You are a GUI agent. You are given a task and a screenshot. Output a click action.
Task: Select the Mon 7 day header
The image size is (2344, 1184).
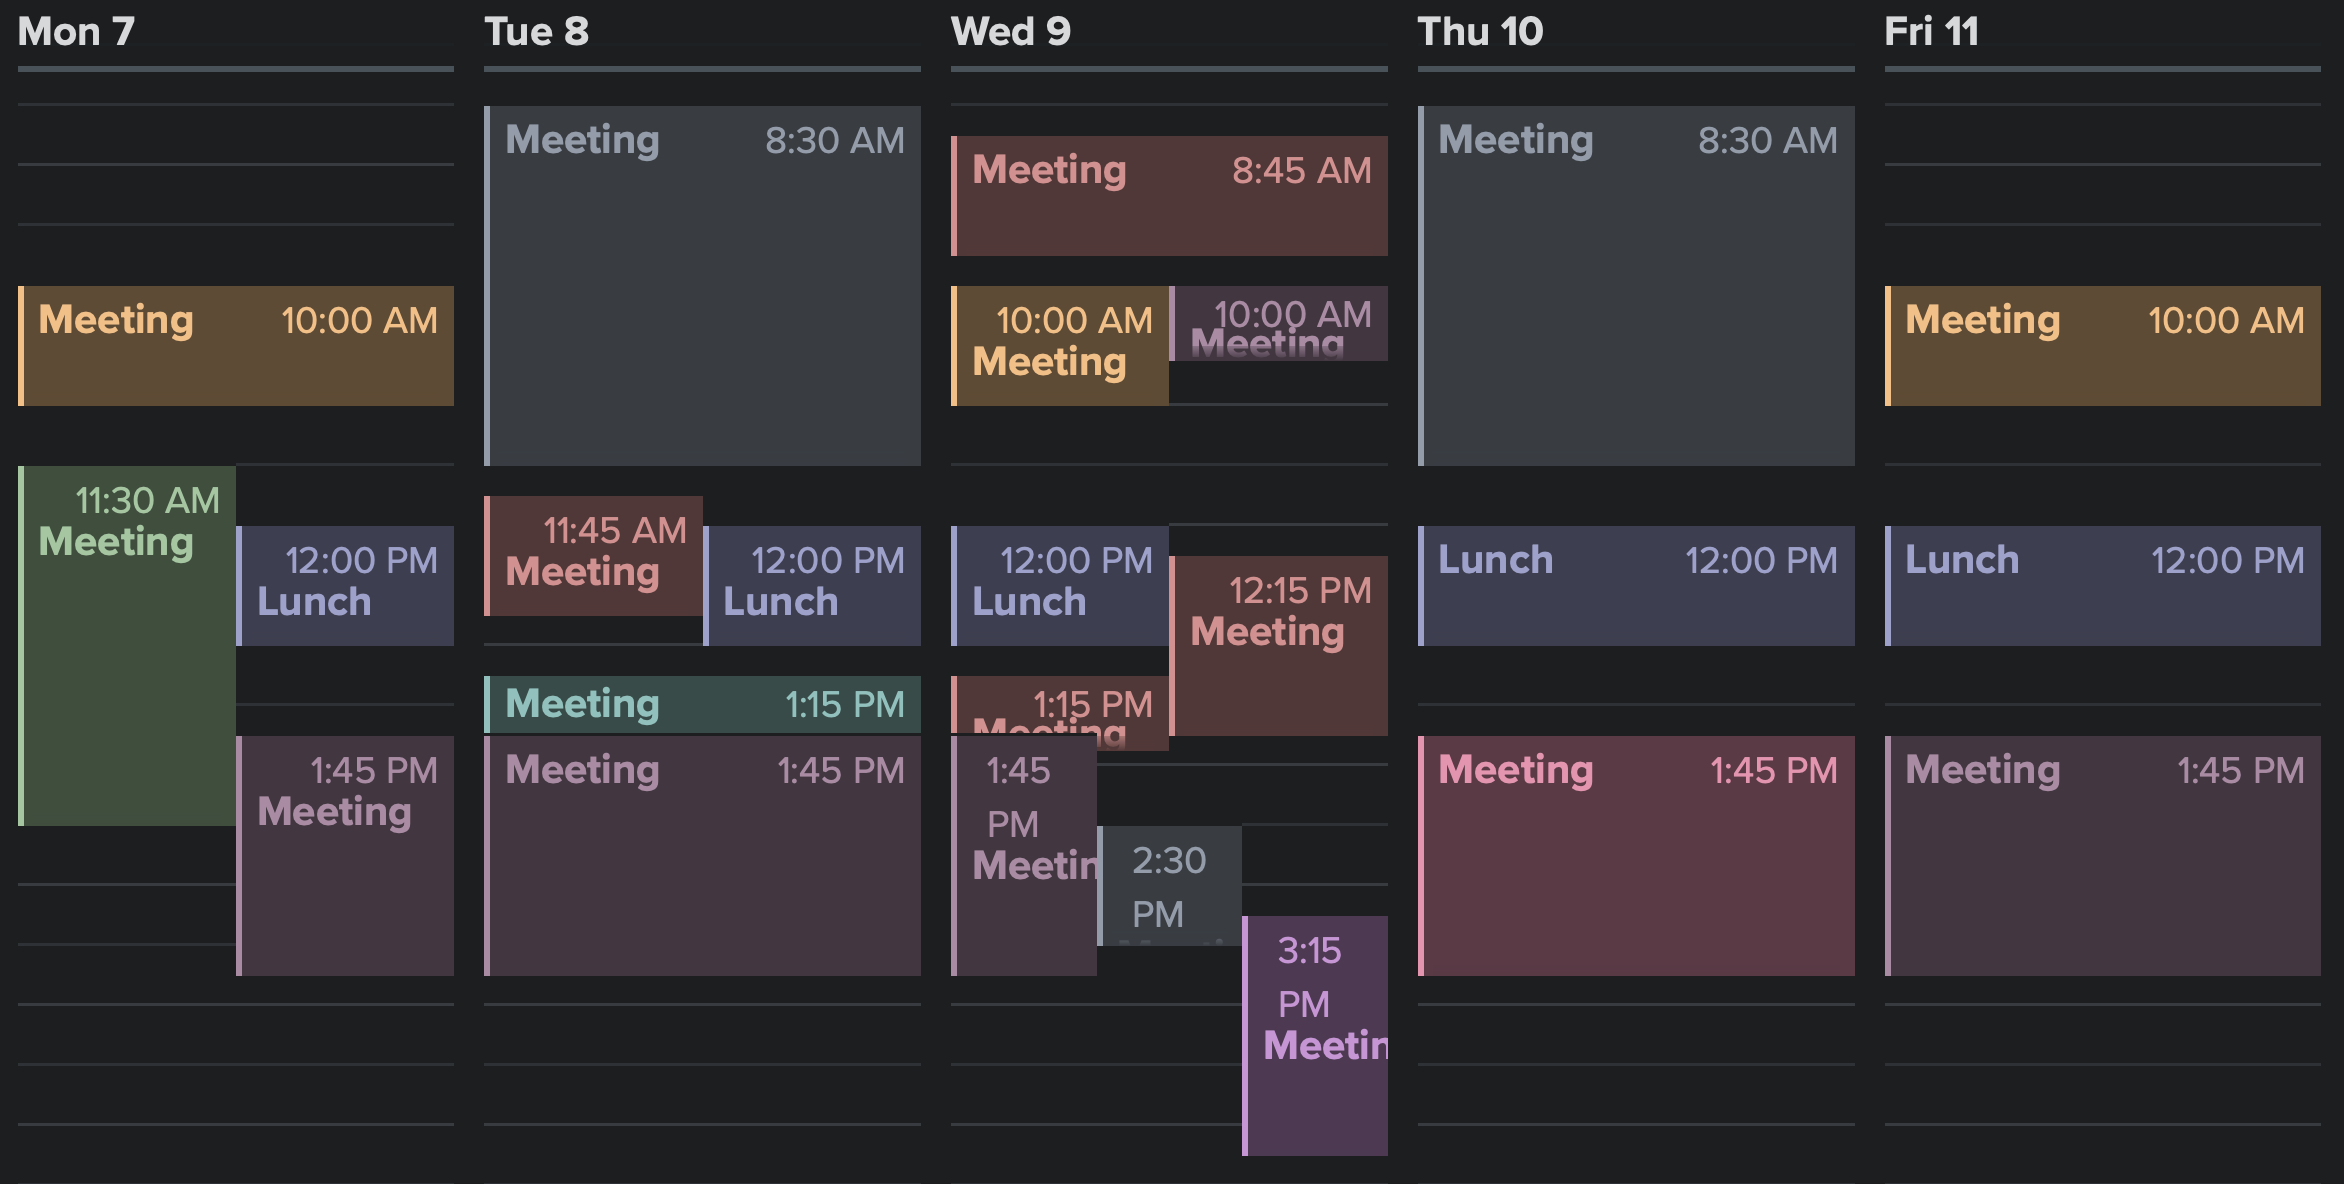[76, 32]
